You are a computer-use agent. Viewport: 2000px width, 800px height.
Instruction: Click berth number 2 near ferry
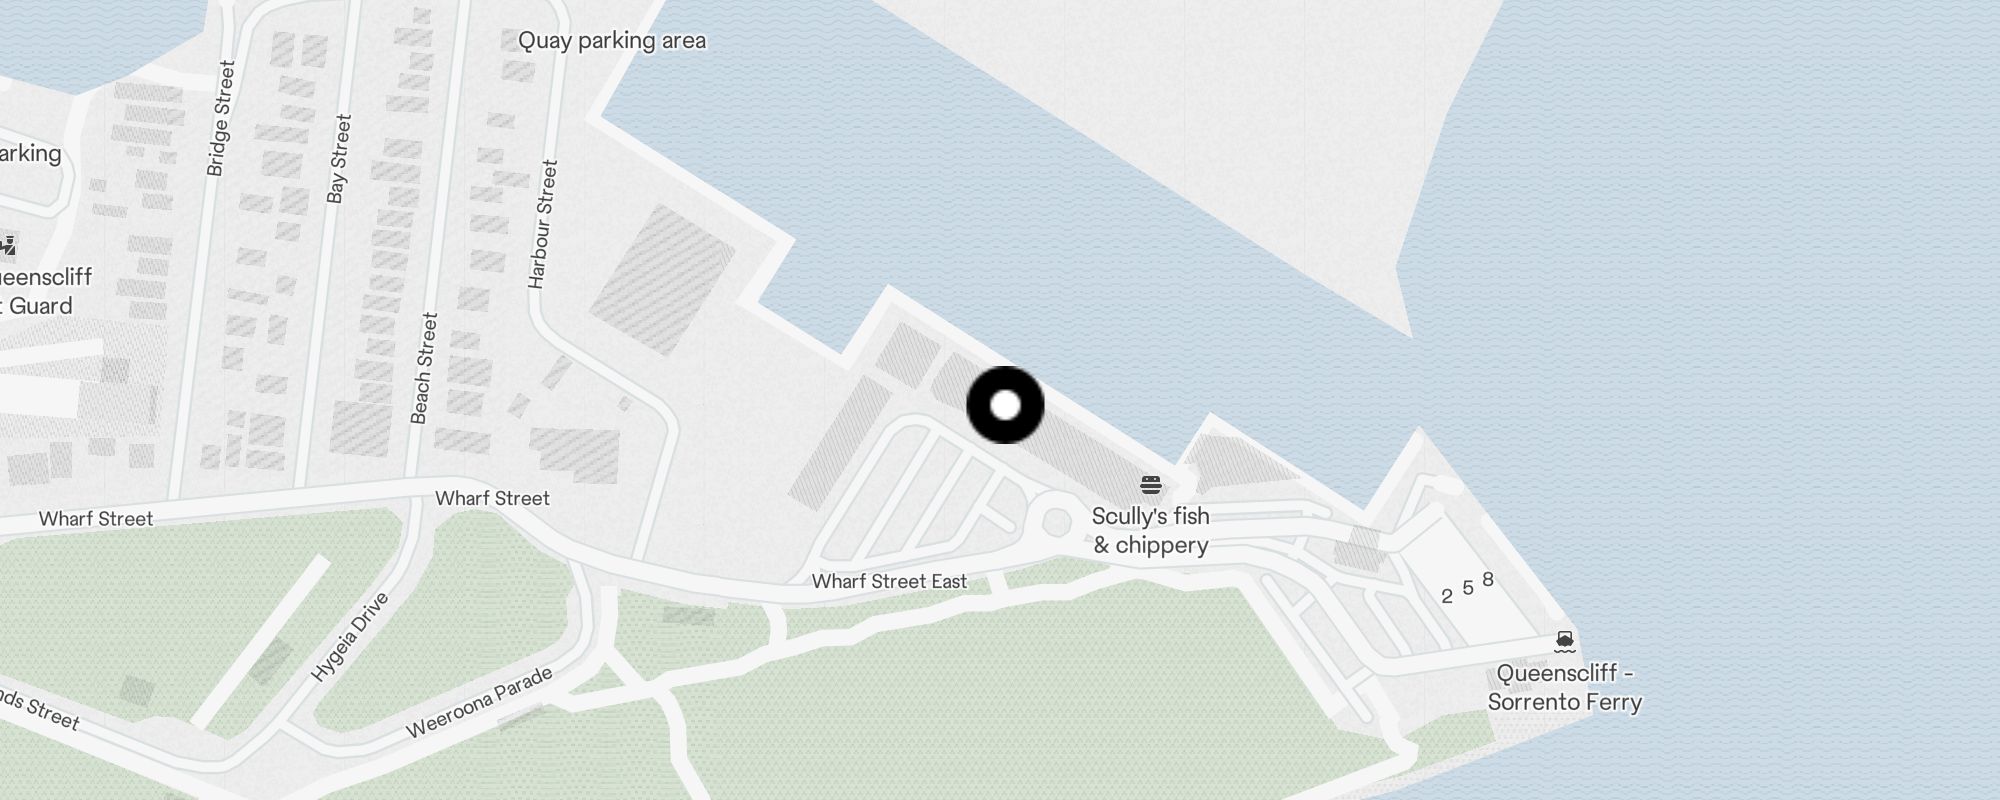pos(1446,597)
